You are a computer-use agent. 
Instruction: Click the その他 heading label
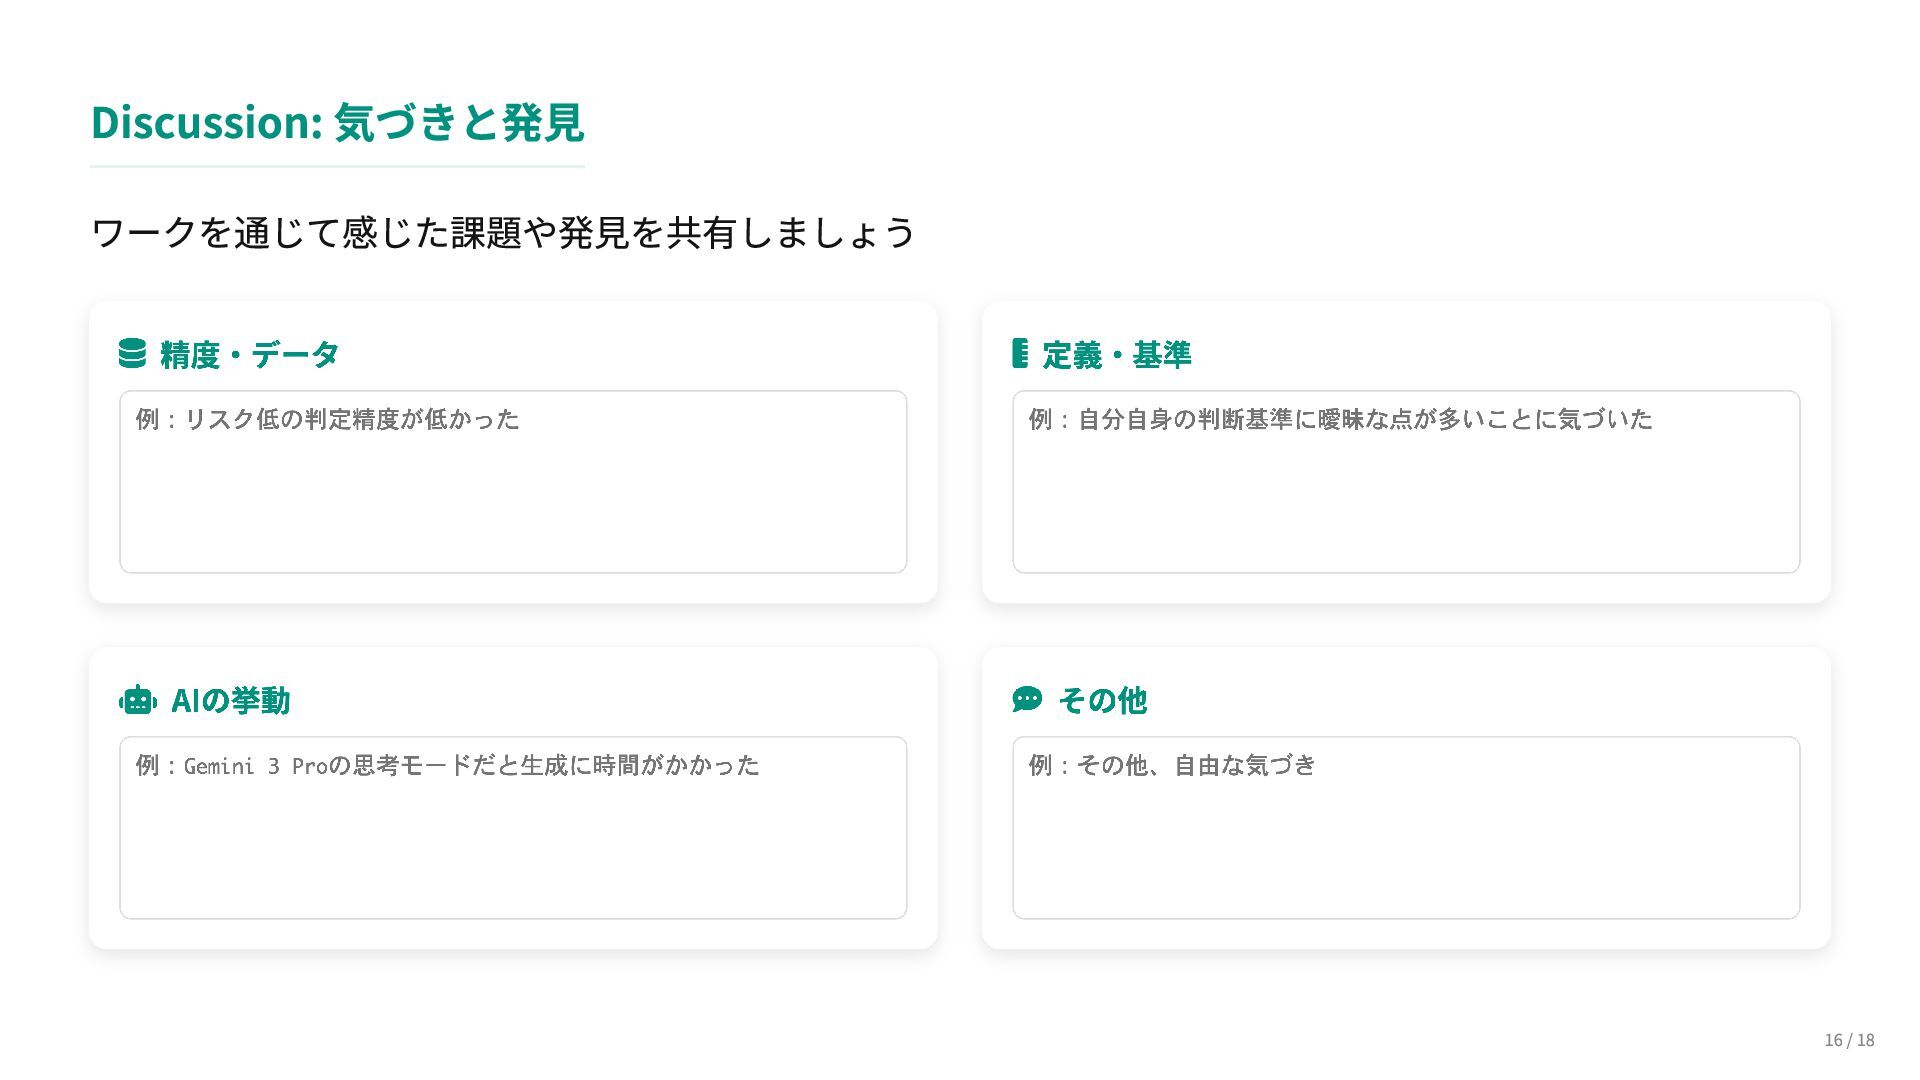(1102, 701)
